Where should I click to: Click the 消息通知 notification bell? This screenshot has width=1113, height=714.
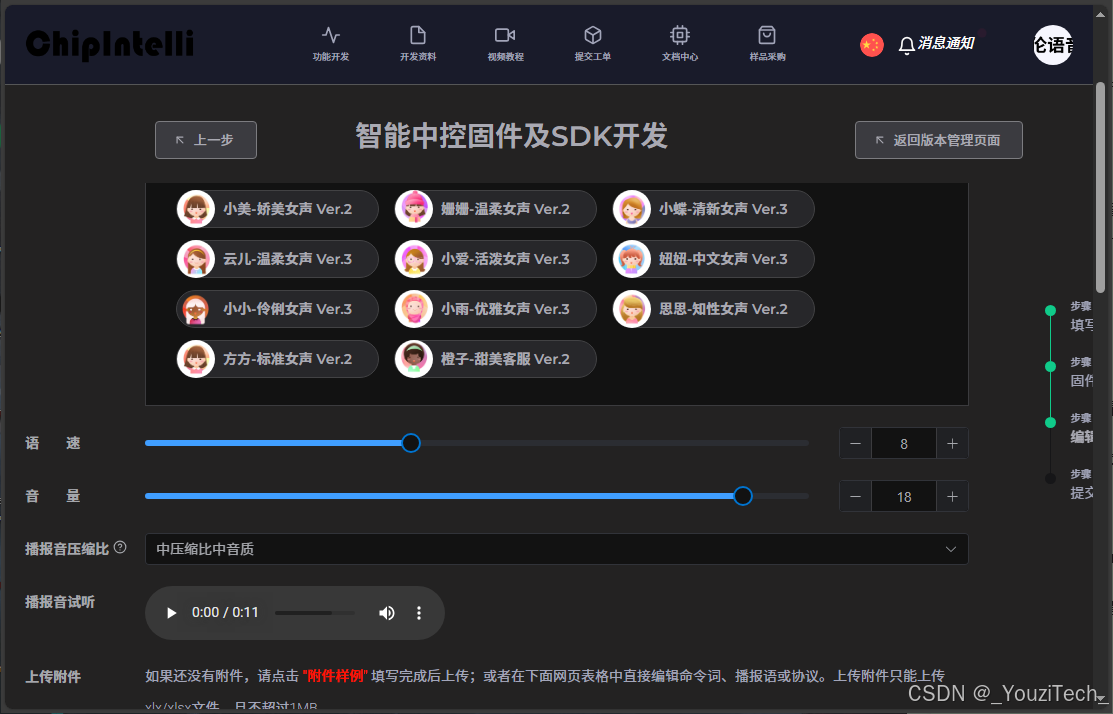click(x=906, y=43)
